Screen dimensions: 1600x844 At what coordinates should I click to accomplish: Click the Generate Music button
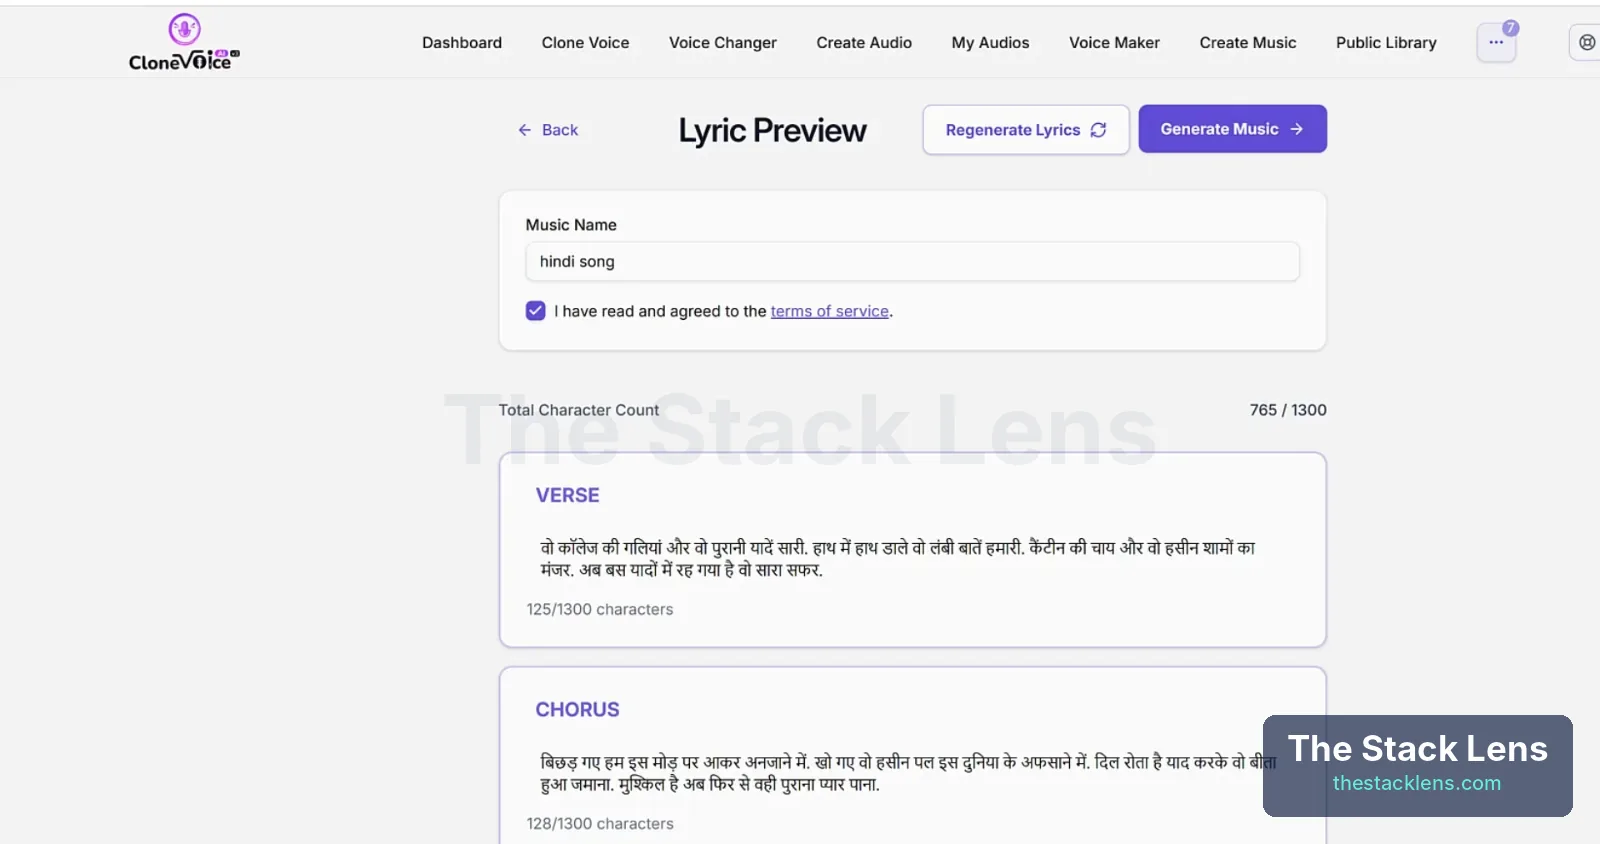pos(1232,129)
